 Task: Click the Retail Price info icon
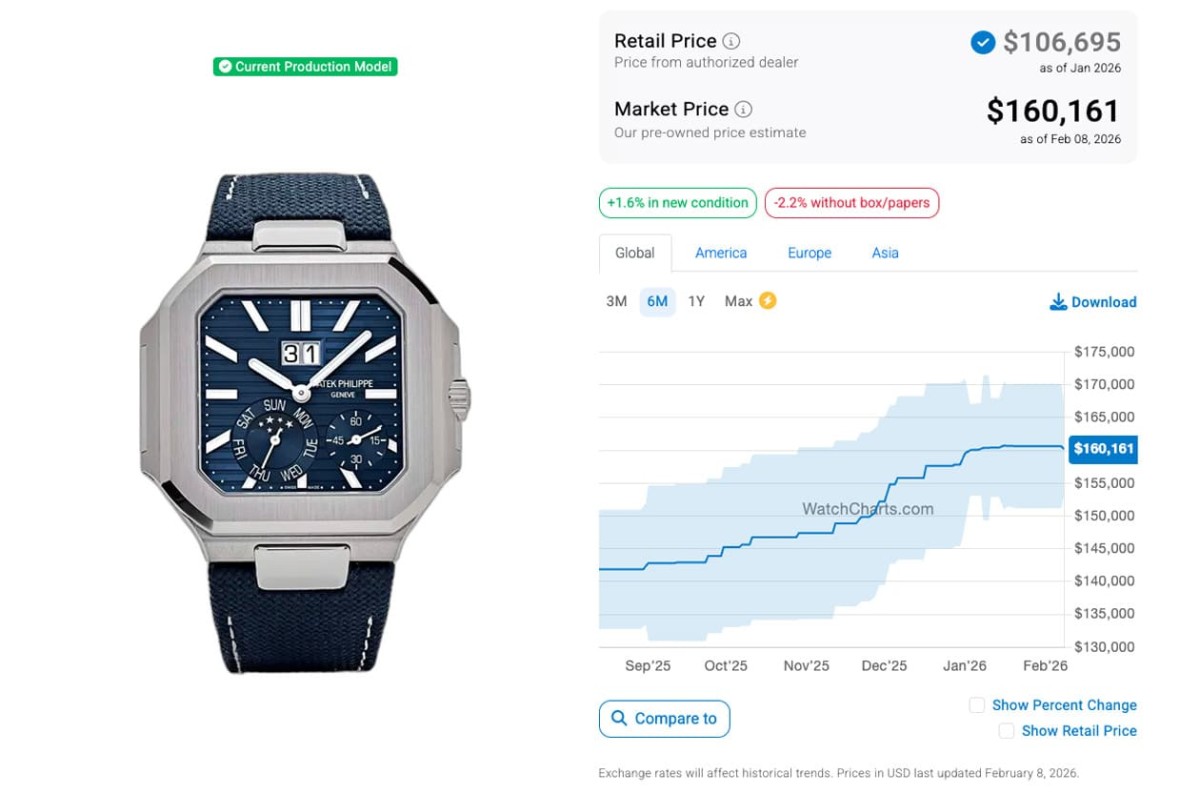click(732, 42)
